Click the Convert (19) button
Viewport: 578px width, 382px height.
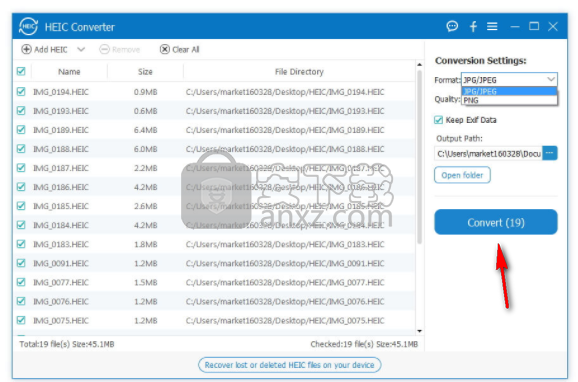[496, 222]
